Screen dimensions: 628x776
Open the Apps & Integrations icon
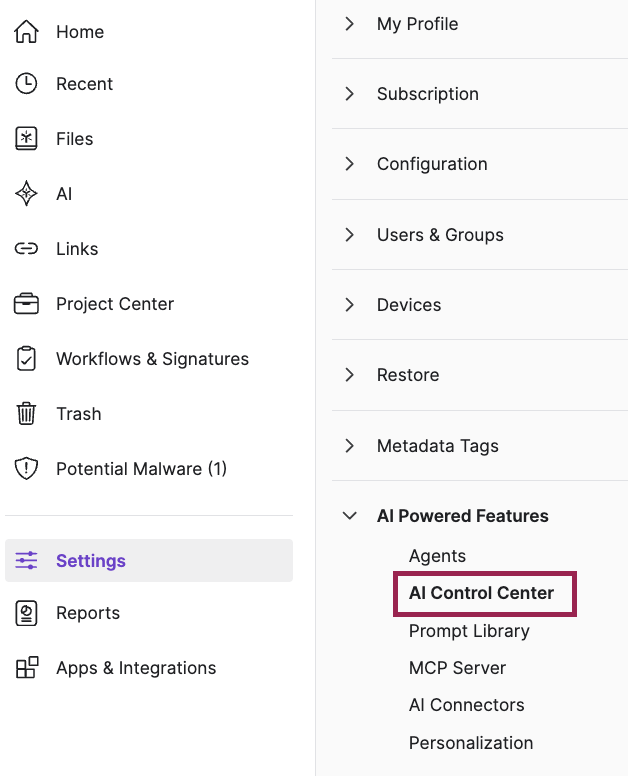coord(27,668)
